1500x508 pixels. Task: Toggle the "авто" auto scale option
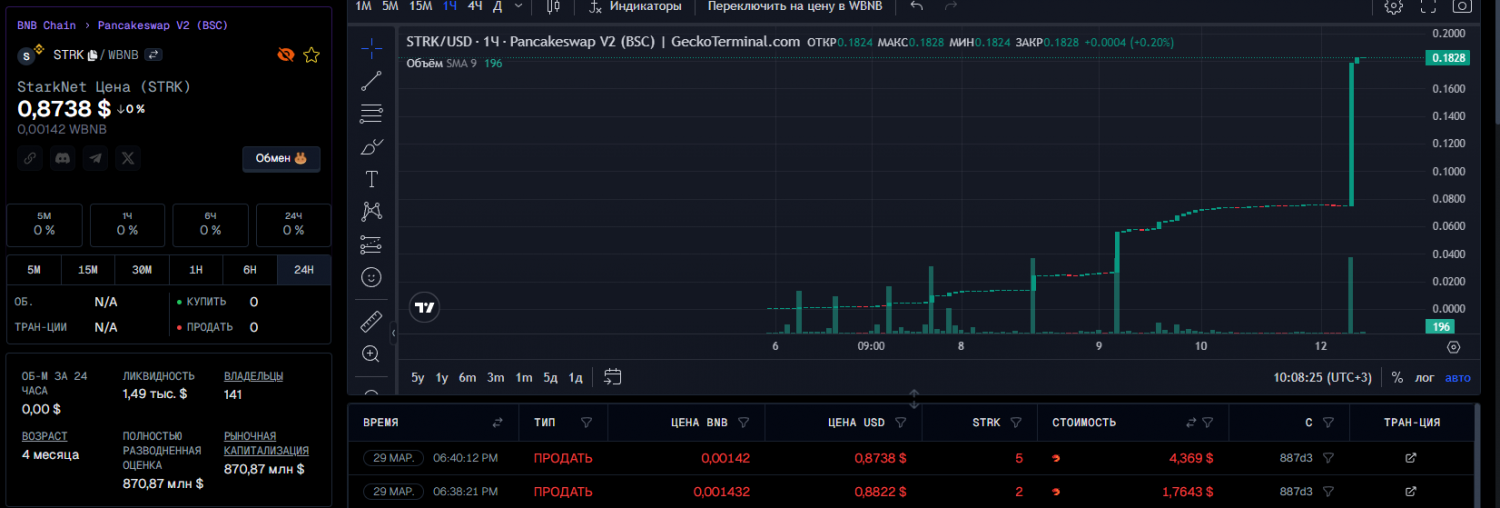coord(1458,377)
